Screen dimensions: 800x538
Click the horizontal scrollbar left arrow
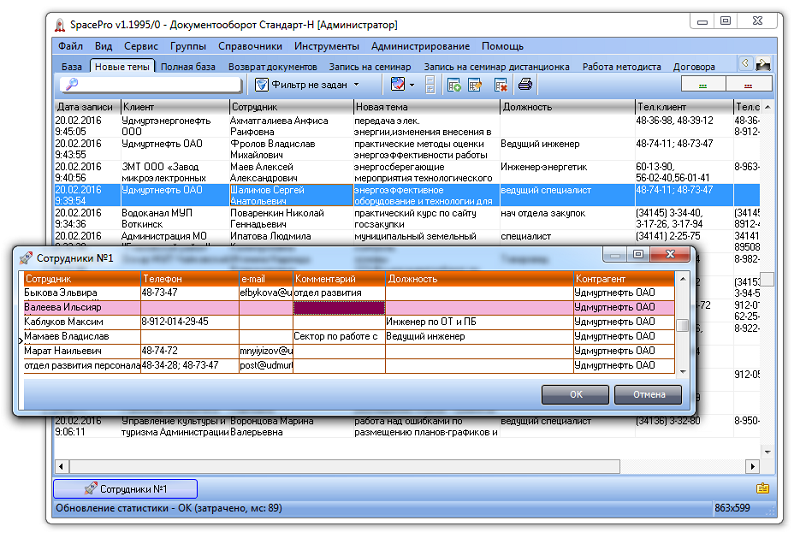click(x=61, y=466)
